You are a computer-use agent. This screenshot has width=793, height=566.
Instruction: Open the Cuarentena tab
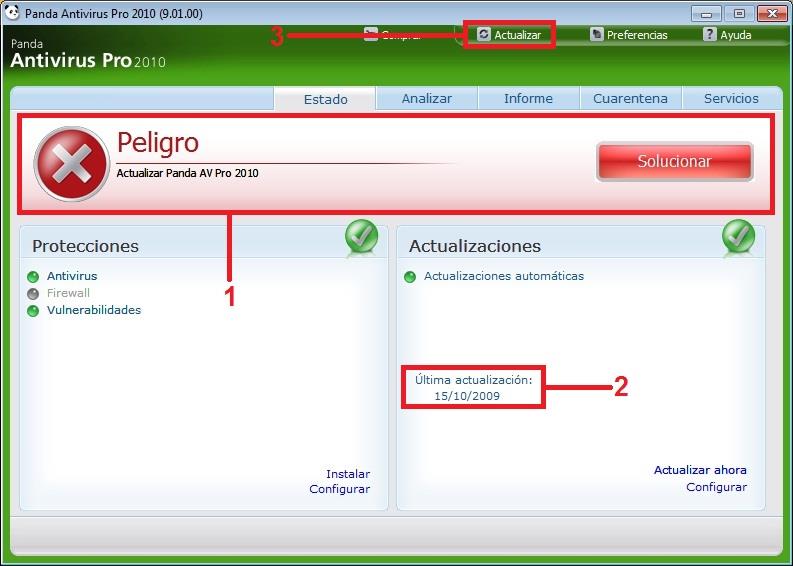[x=630, y=98]
